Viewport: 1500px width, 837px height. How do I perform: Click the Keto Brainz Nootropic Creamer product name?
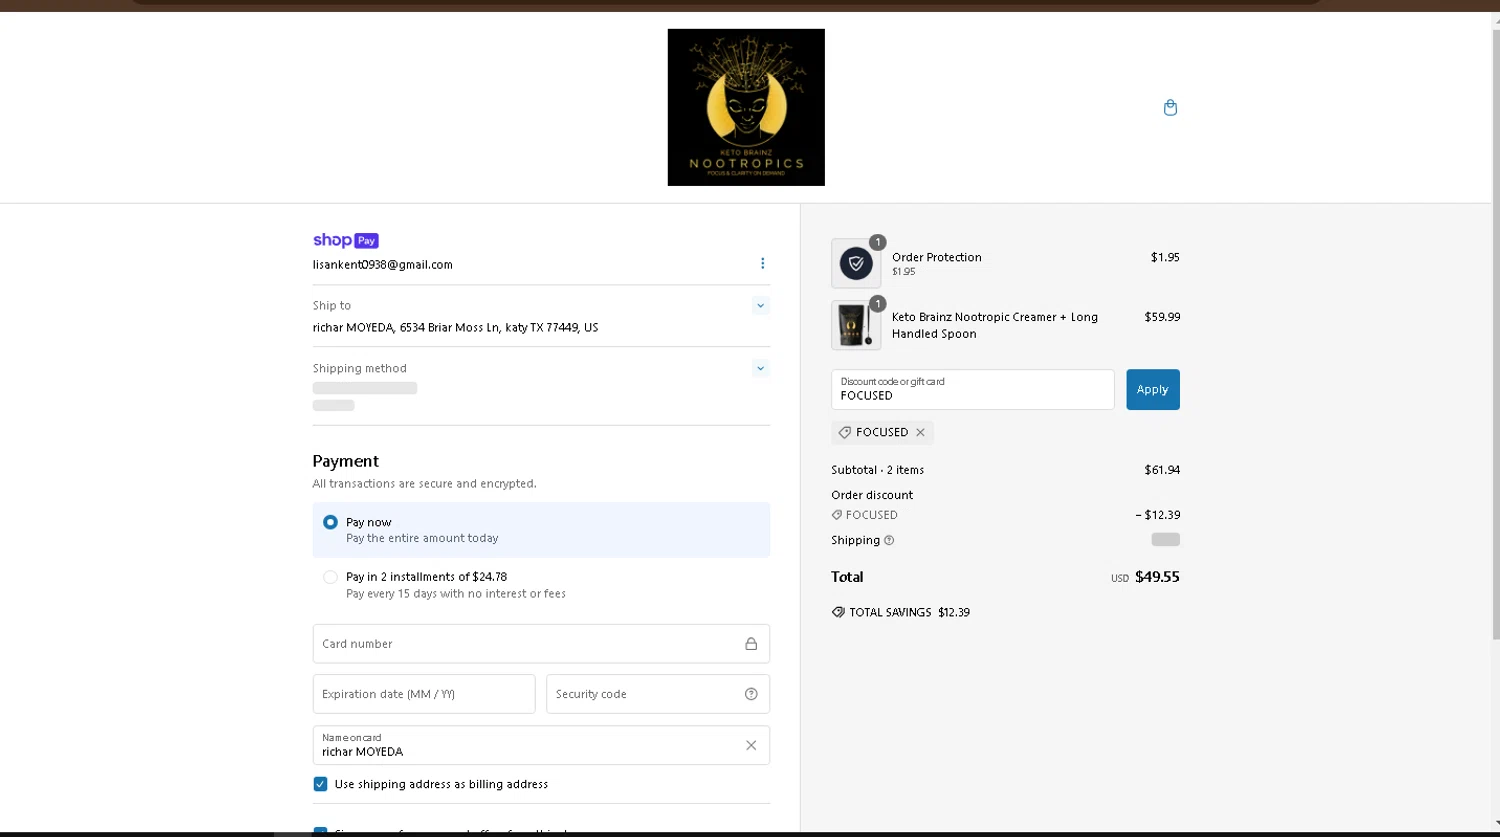coord(995,325)
